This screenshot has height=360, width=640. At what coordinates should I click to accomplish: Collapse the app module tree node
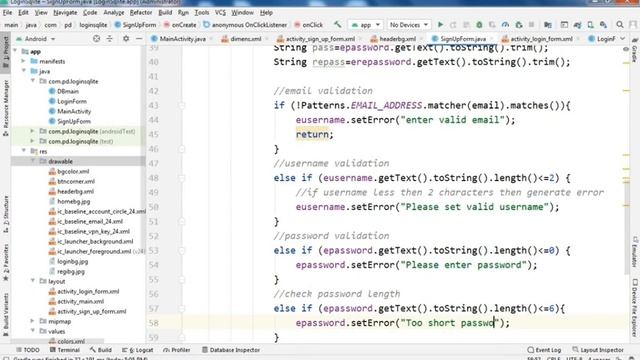pyautogui.click(x=16, y=51)
